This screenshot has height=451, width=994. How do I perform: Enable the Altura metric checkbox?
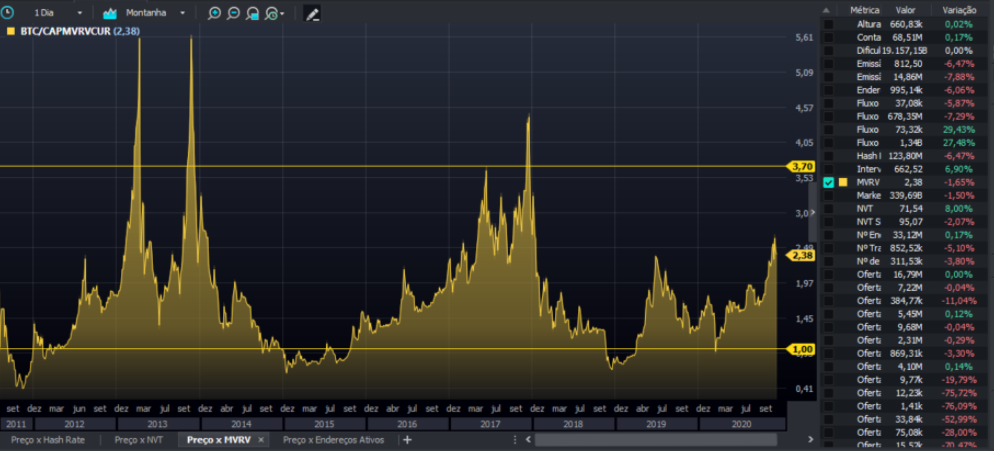829,24
